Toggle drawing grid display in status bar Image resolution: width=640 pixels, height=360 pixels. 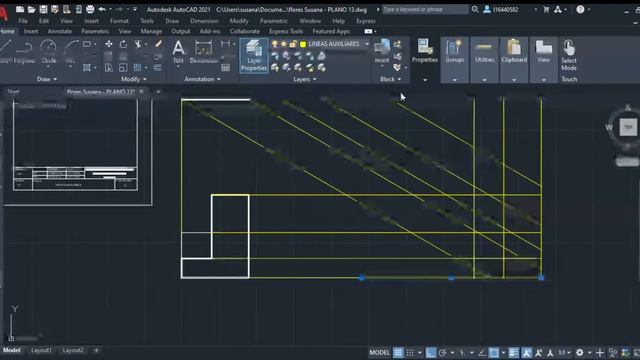tap(398, 352)
